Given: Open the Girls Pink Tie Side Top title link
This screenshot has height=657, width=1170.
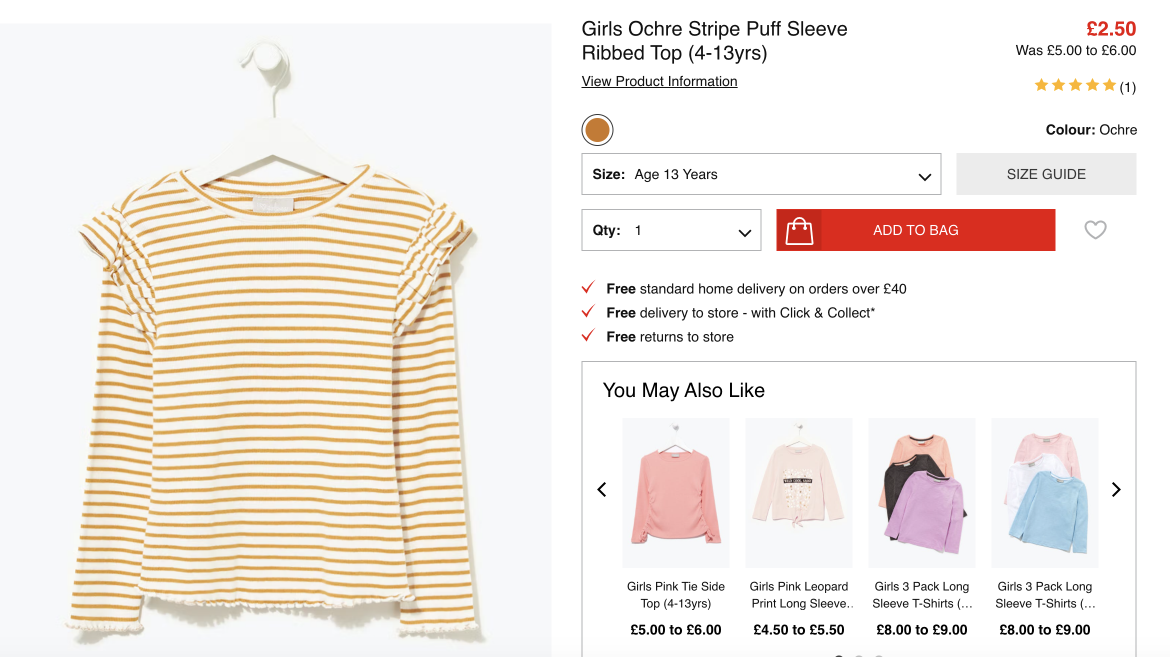Looking at the screenshot, I should pyautogui.click(x=676, y=595).
